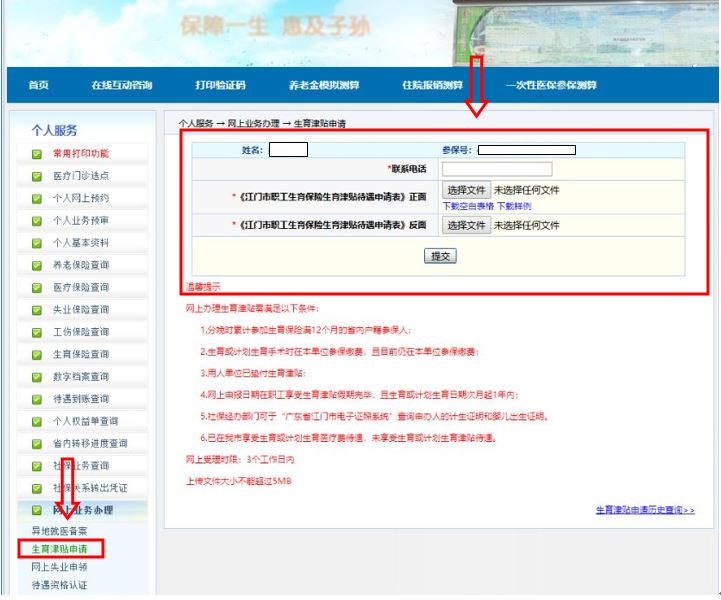This screenshot has height=600, width=721.
Task: Click the green icon beside 医疗保险查询
Action: (x=37, y=288)
